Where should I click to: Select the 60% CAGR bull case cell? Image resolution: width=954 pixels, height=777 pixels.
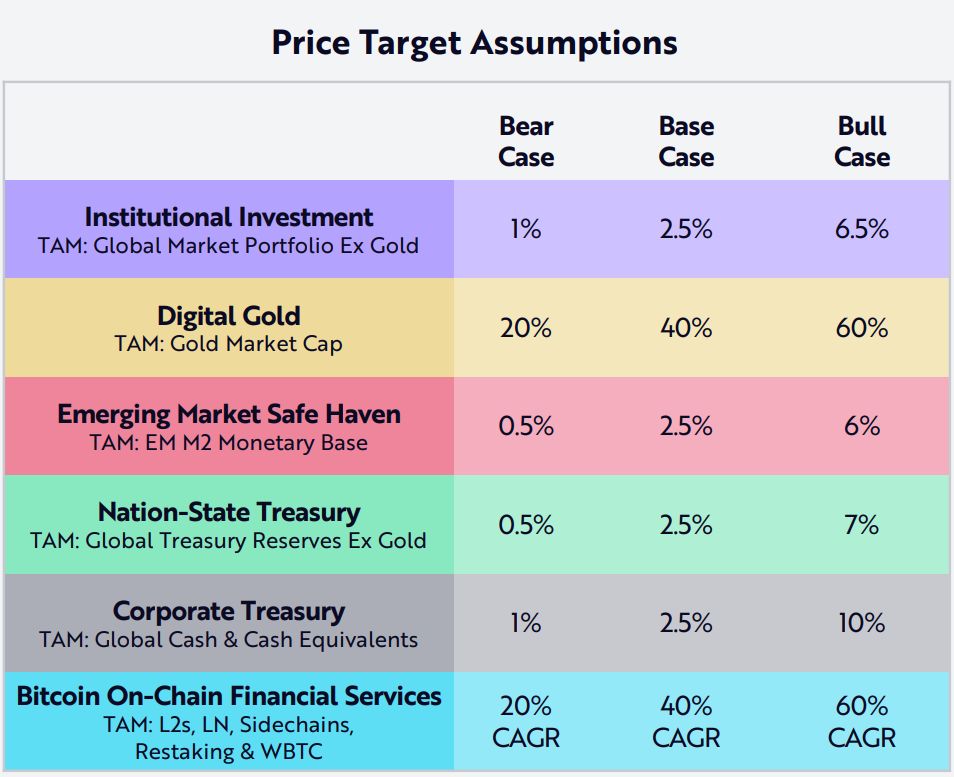click(x=862, y=722)
